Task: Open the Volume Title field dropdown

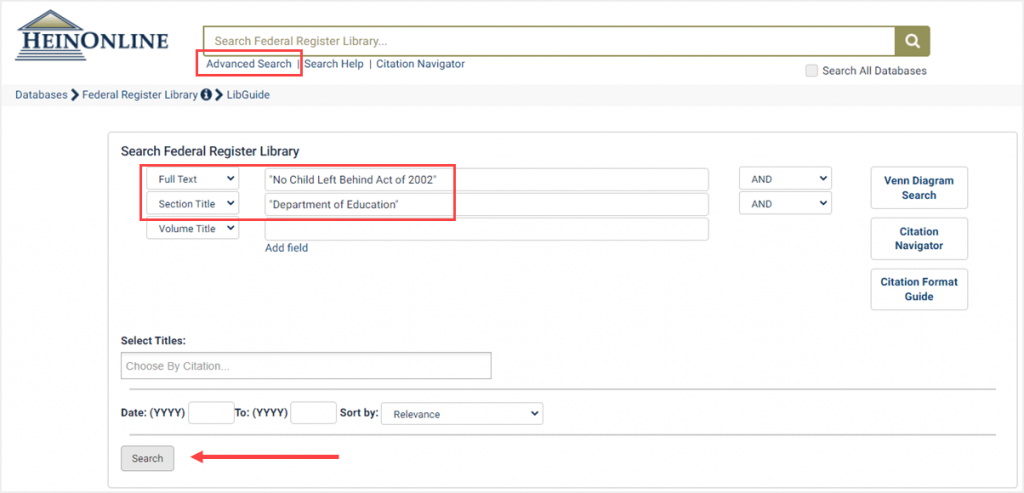Action: tap(193, 229)
